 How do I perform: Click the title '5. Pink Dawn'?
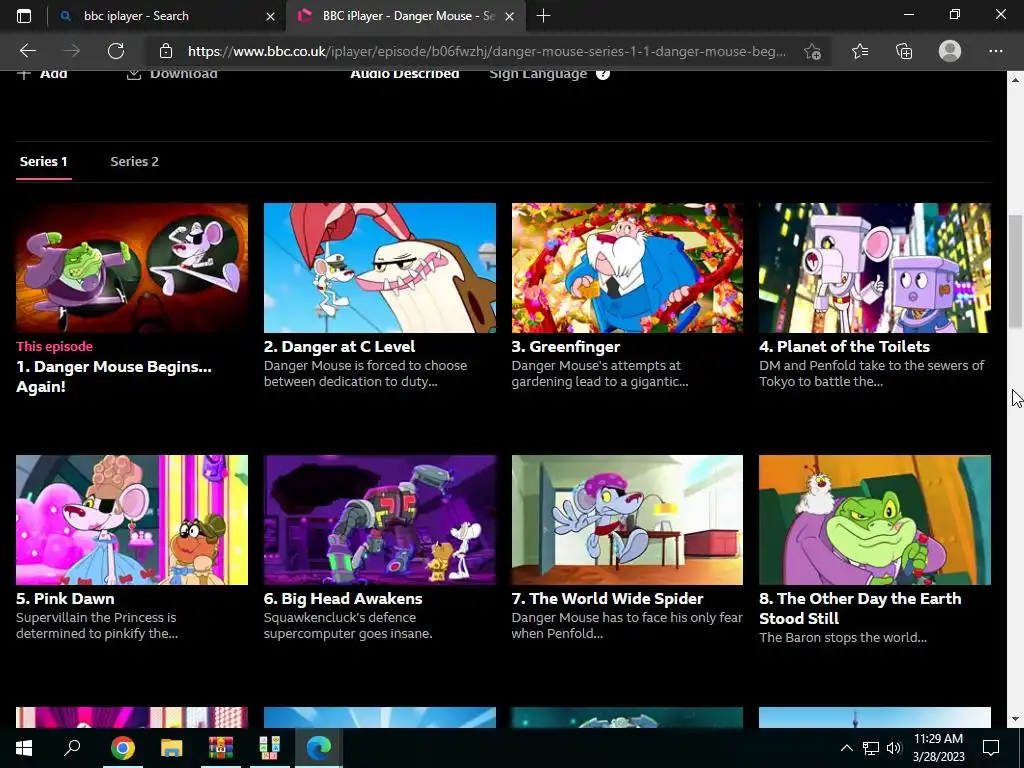click(x=65, y=599)
